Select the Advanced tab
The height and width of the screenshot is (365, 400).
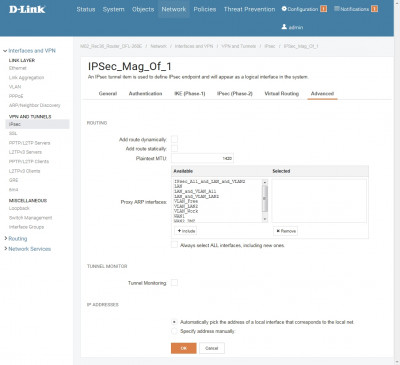[x=322, y=93]
